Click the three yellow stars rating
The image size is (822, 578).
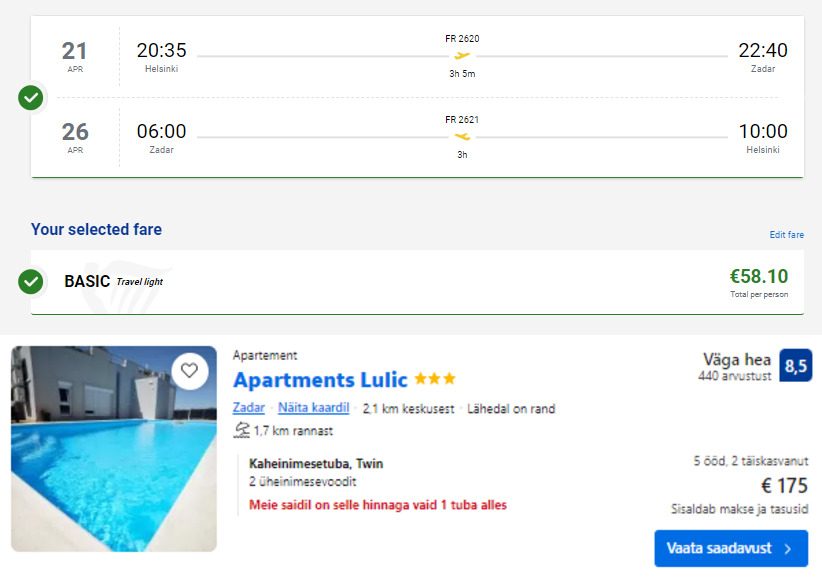435,378
